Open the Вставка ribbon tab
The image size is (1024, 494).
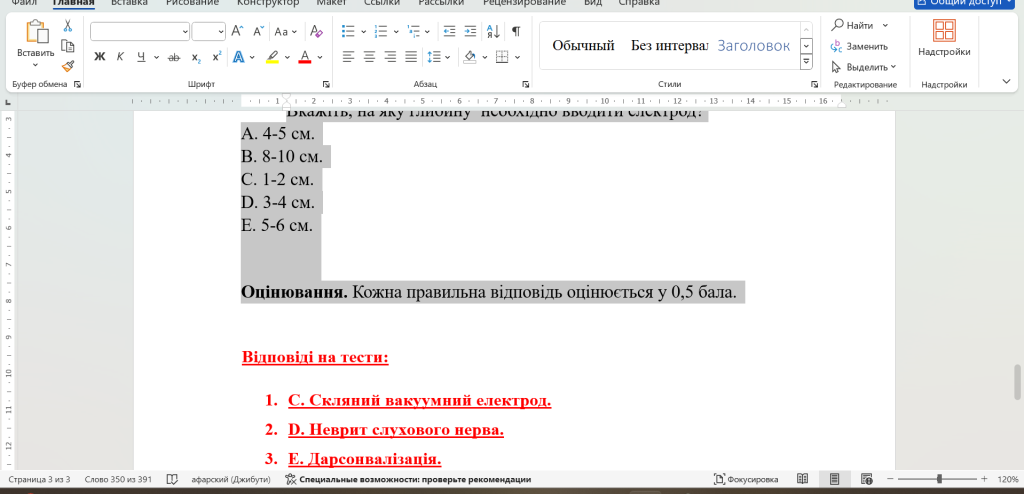coord(129,3)
